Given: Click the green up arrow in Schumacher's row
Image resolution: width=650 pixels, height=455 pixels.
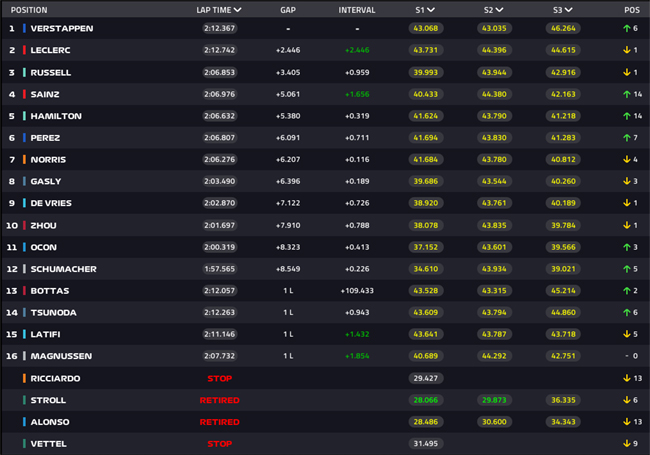Looking at the screenshot, I should tap(622, 269).
